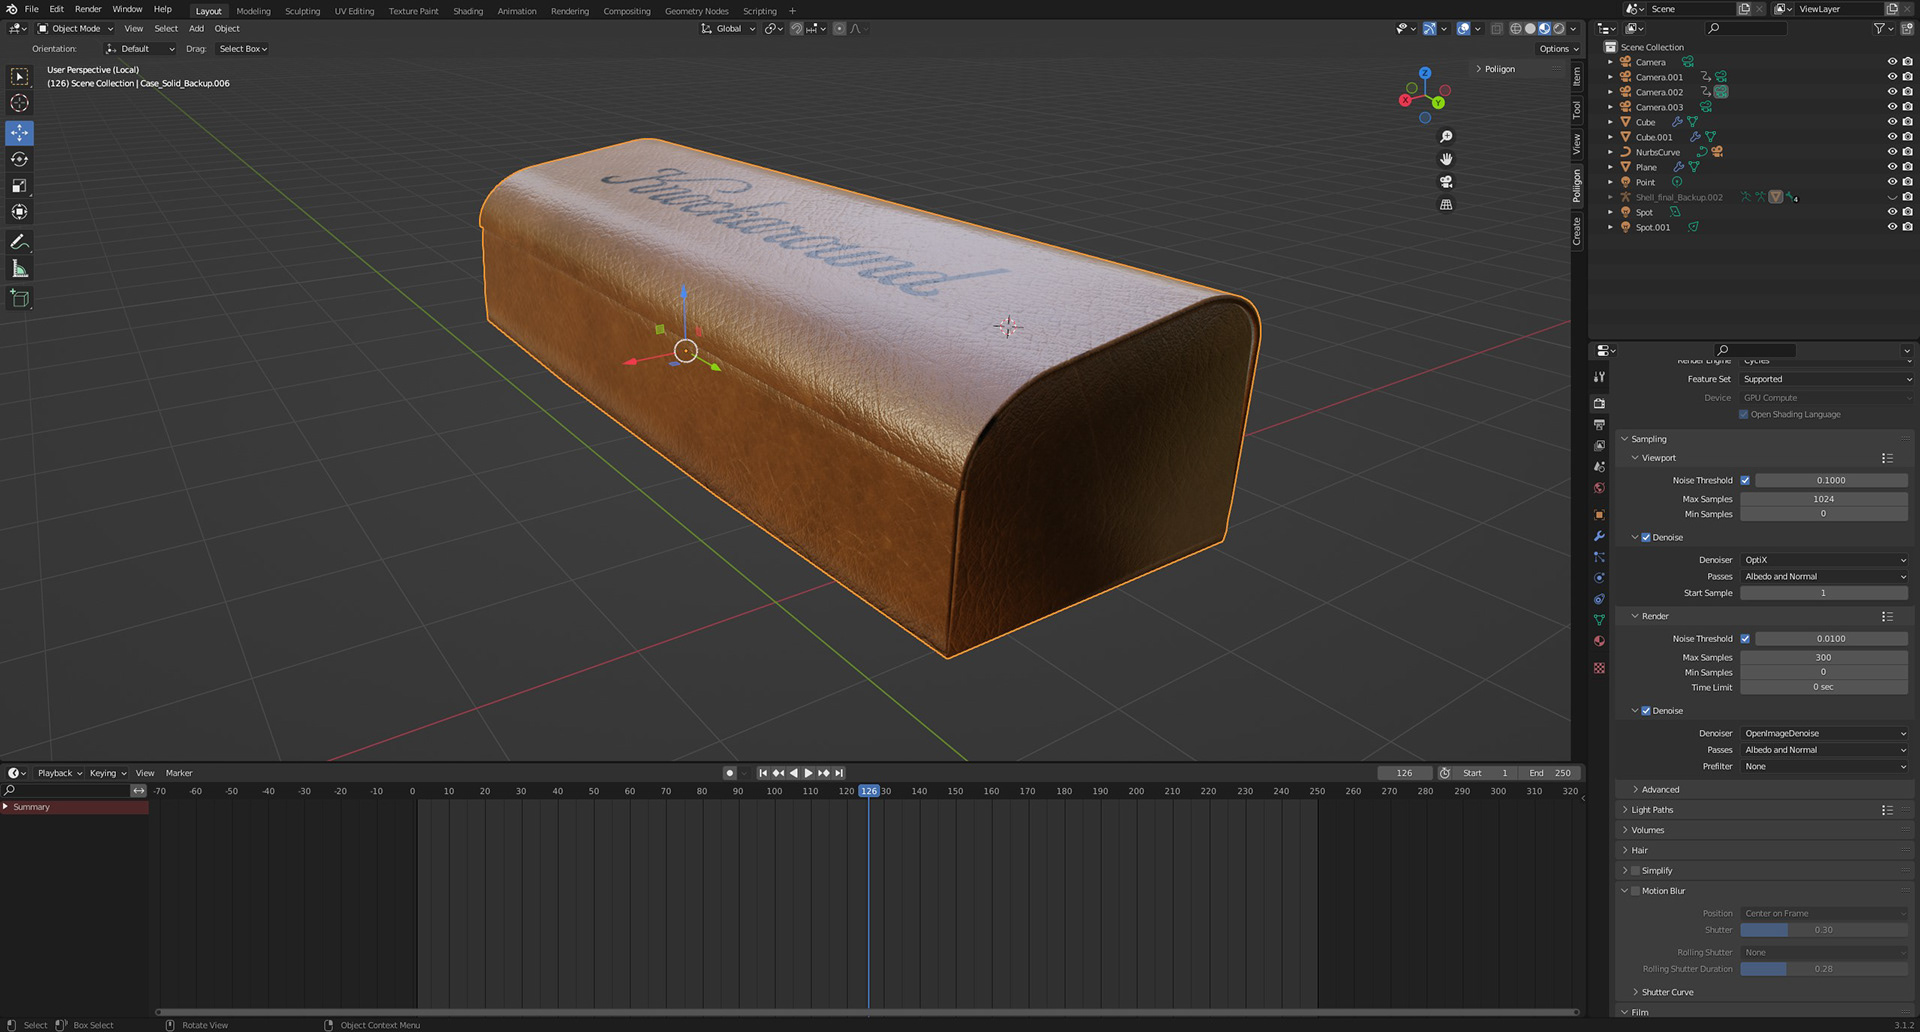Expand the Shutter Curve section
This screenshot has height=1032, width=1920.
pyautogui.click(x=1667, y=992)
